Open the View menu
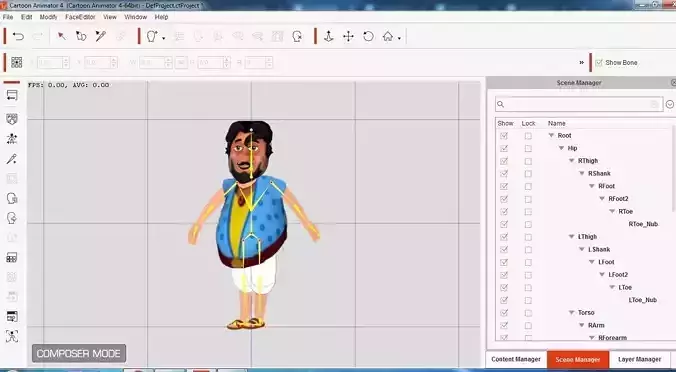676x372 pixels. click(x=110, y=17)
